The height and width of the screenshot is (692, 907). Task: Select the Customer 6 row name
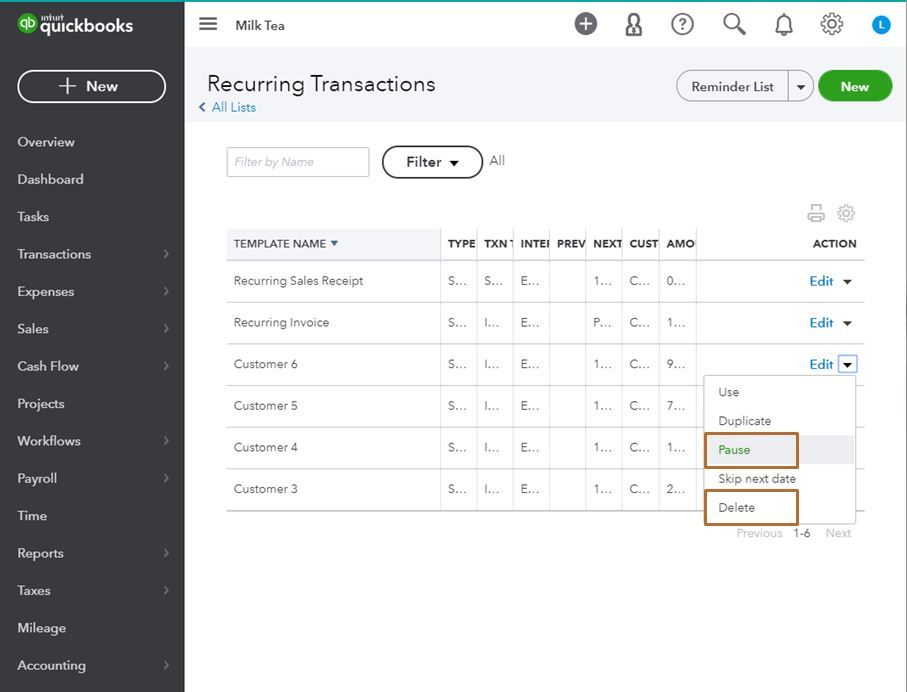[x=266, y=365]
